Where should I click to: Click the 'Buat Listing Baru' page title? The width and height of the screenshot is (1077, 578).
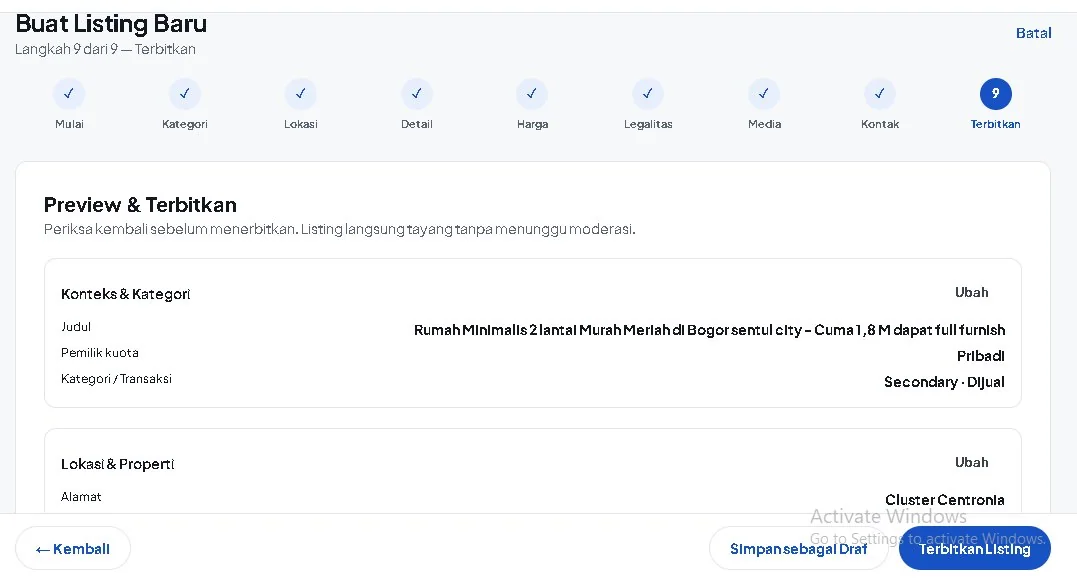click(x=111, y=24)
